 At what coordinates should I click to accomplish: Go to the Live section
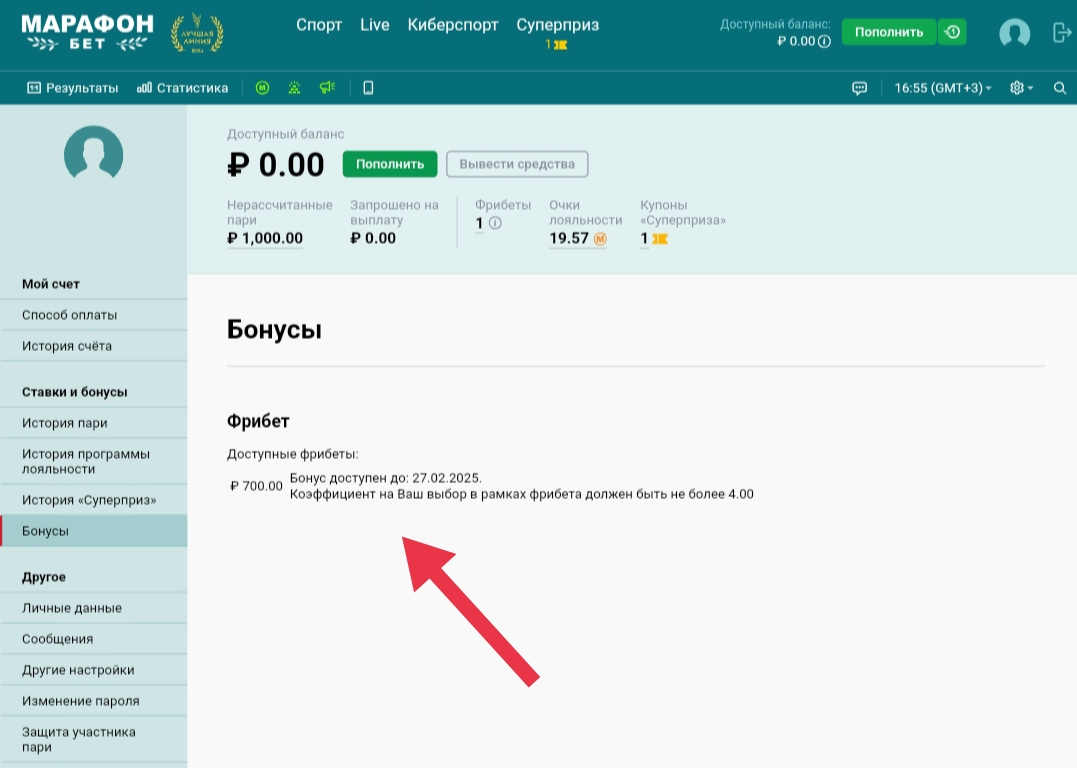[374, 25]
